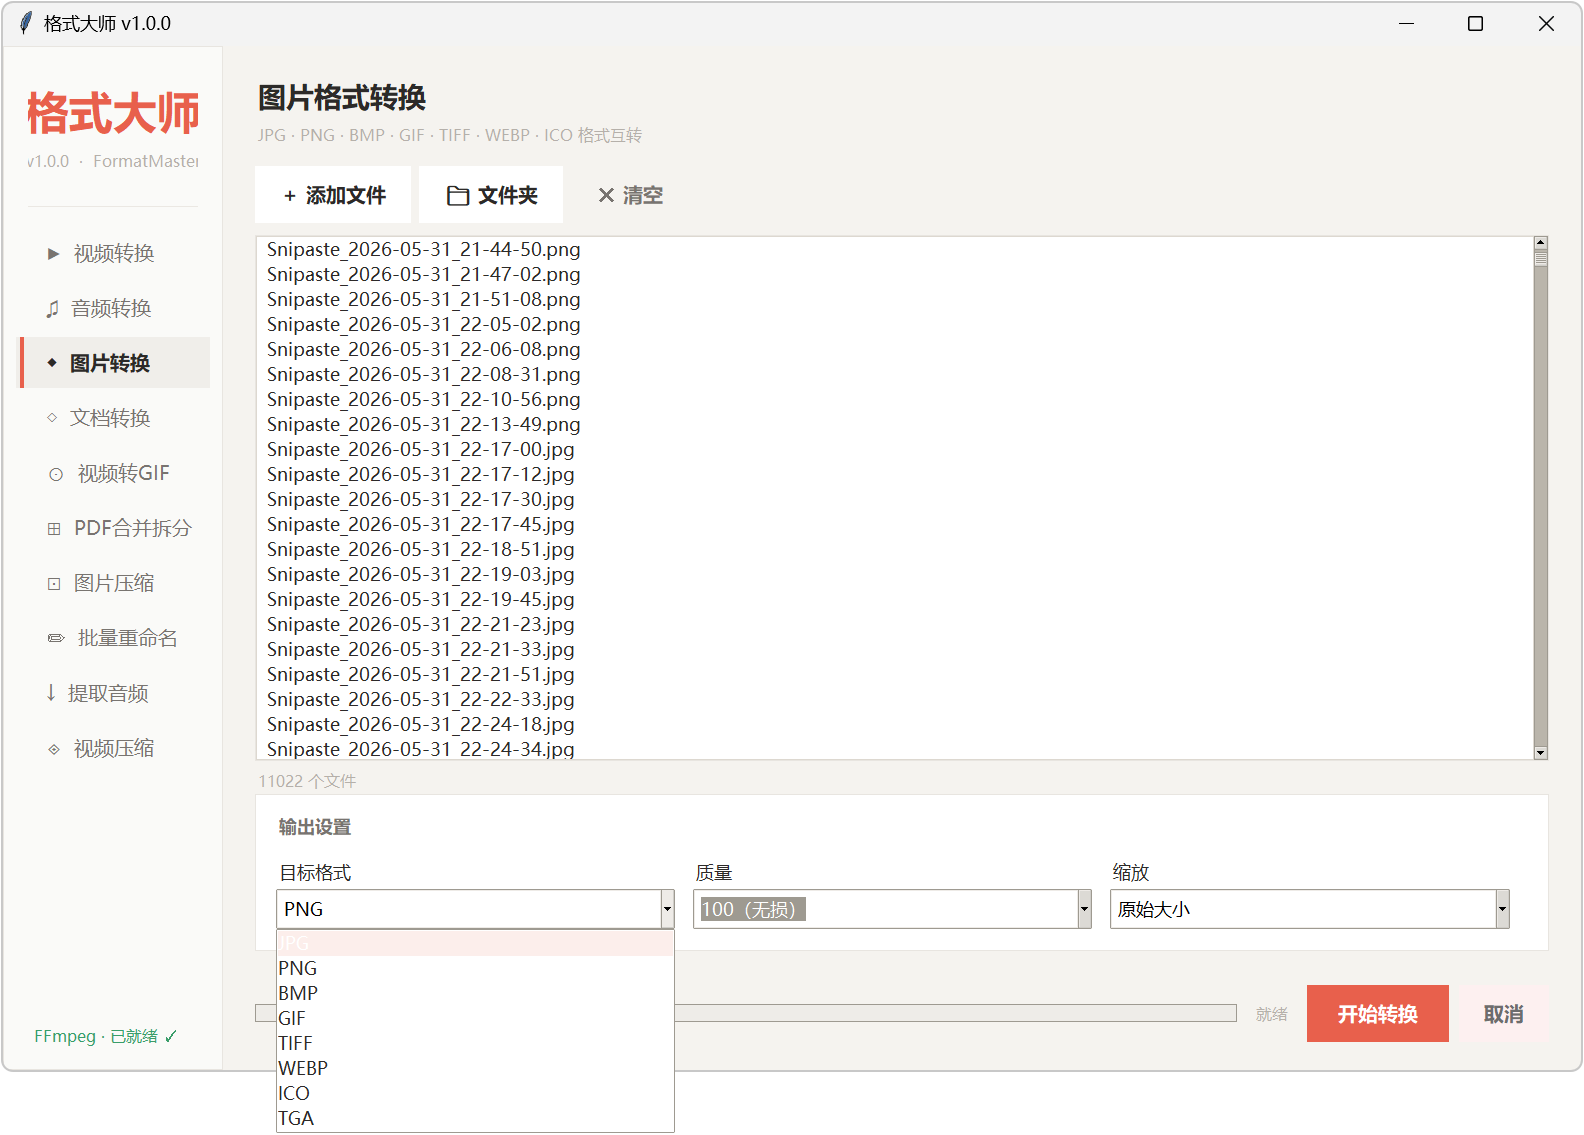Click the document conversion diamond outline icon
This screenshot has width=1584, height=1135.
coord(52,418)
